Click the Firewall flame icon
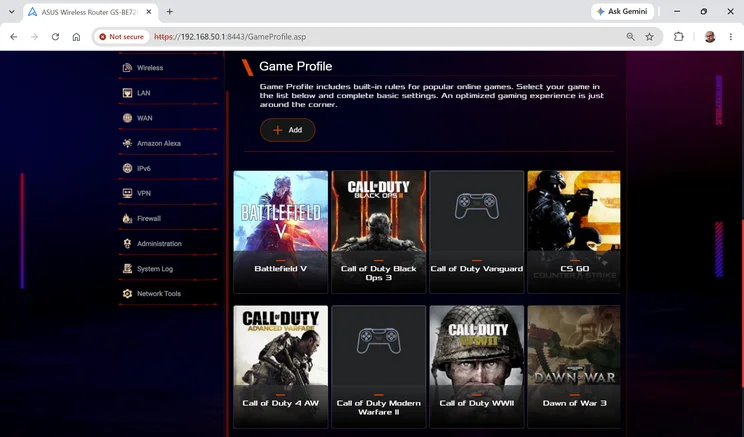744x437 pixels. [x=127, y=218]
